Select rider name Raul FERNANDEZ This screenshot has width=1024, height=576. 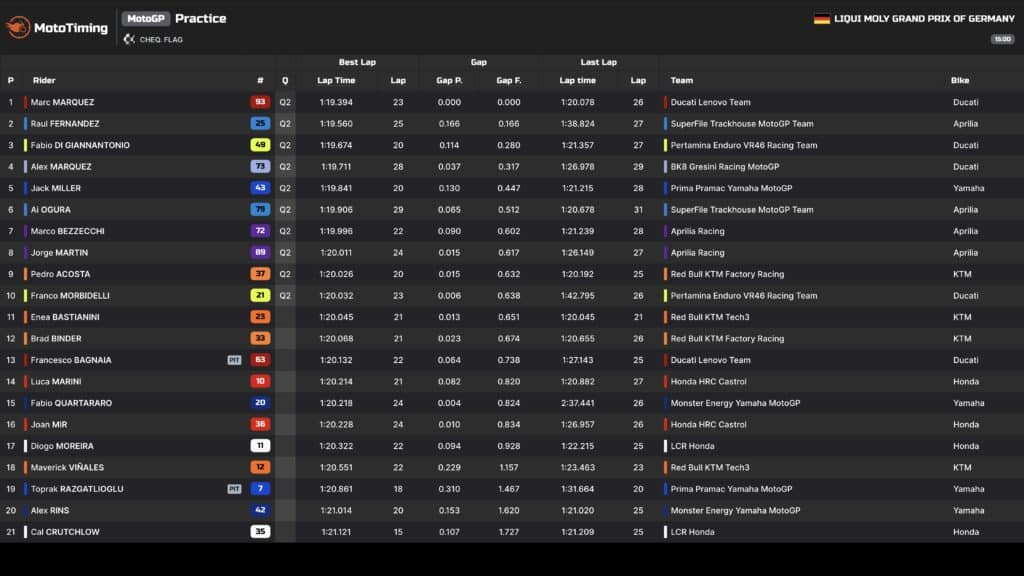pos(65,123)
